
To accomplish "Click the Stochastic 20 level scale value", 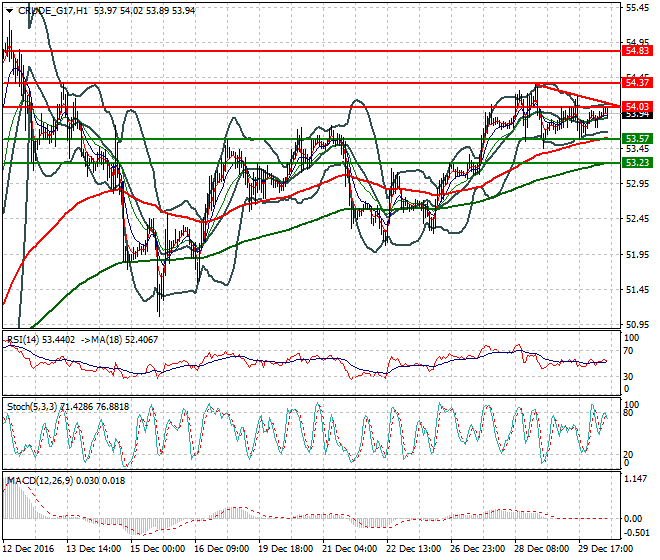I will (x=628, y=454).
